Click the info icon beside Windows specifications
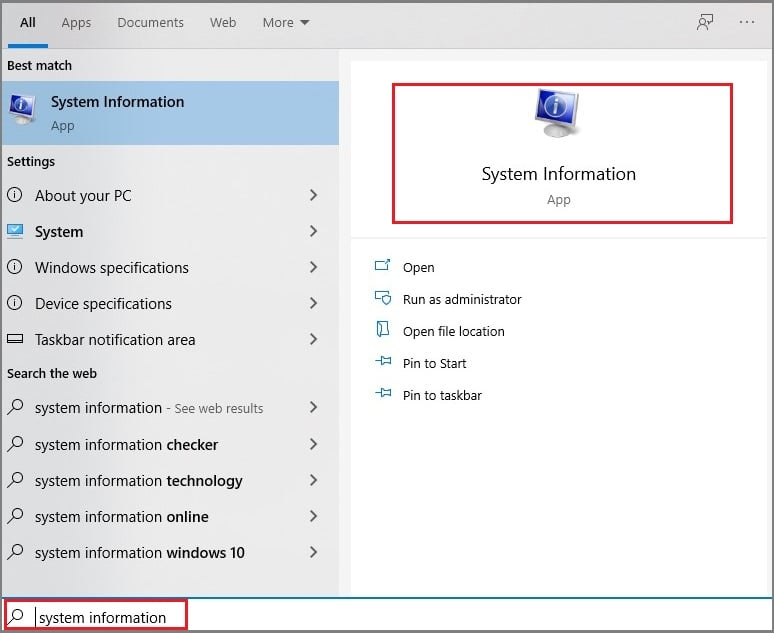774x633 pixels. (x=15, y=267)
